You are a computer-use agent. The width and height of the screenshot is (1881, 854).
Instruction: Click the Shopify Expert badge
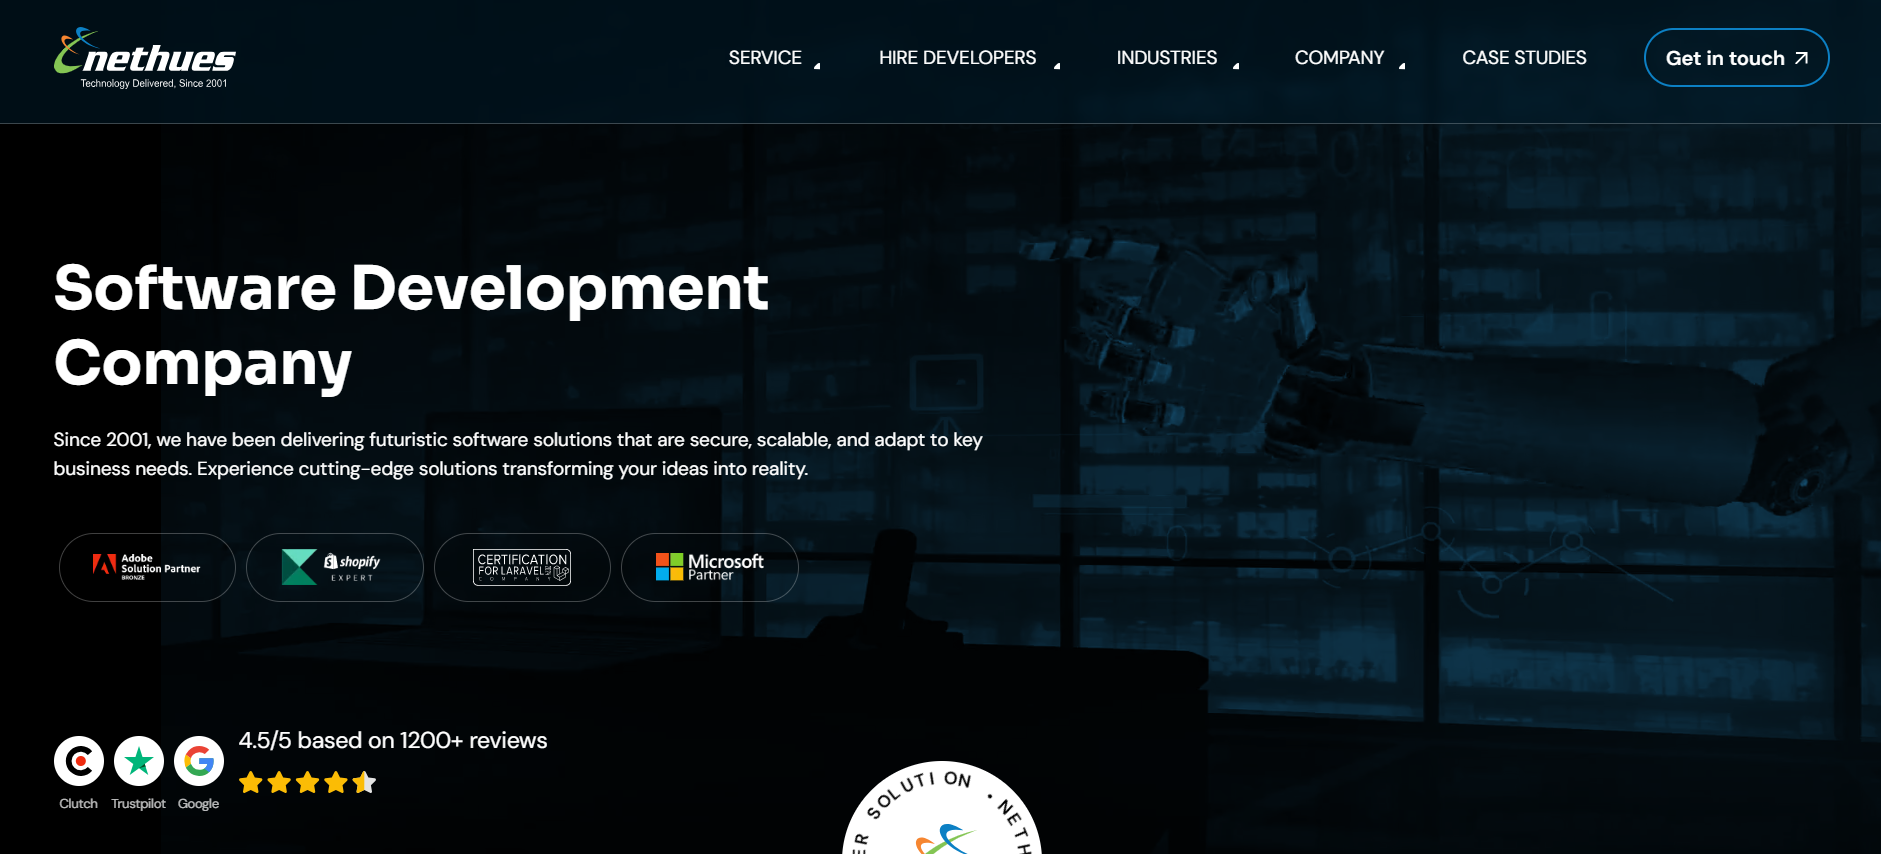(335, 567)
